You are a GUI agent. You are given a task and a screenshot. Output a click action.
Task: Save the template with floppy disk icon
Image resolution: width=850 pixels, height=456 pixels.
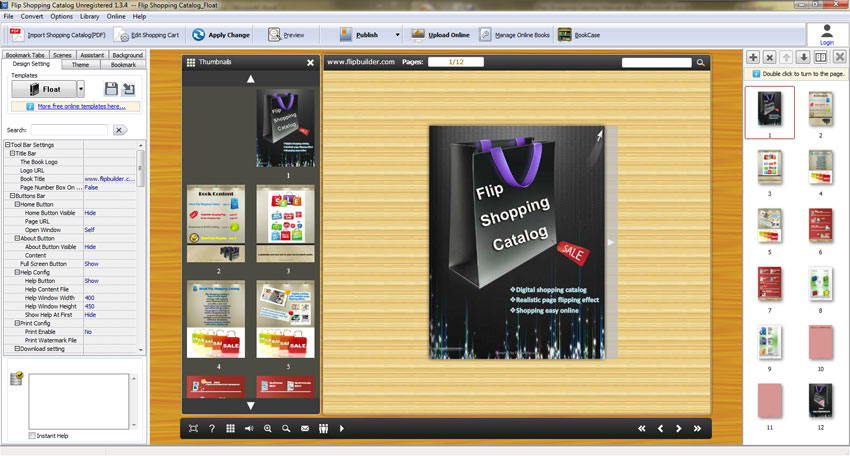pyautogui.click(x=111, y=89)
